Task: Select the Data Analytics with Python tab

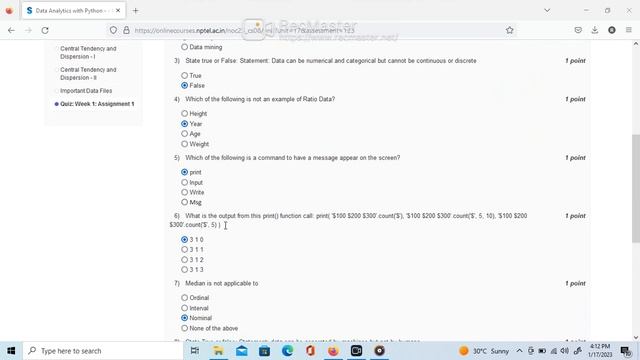Action: coord(73,11)
